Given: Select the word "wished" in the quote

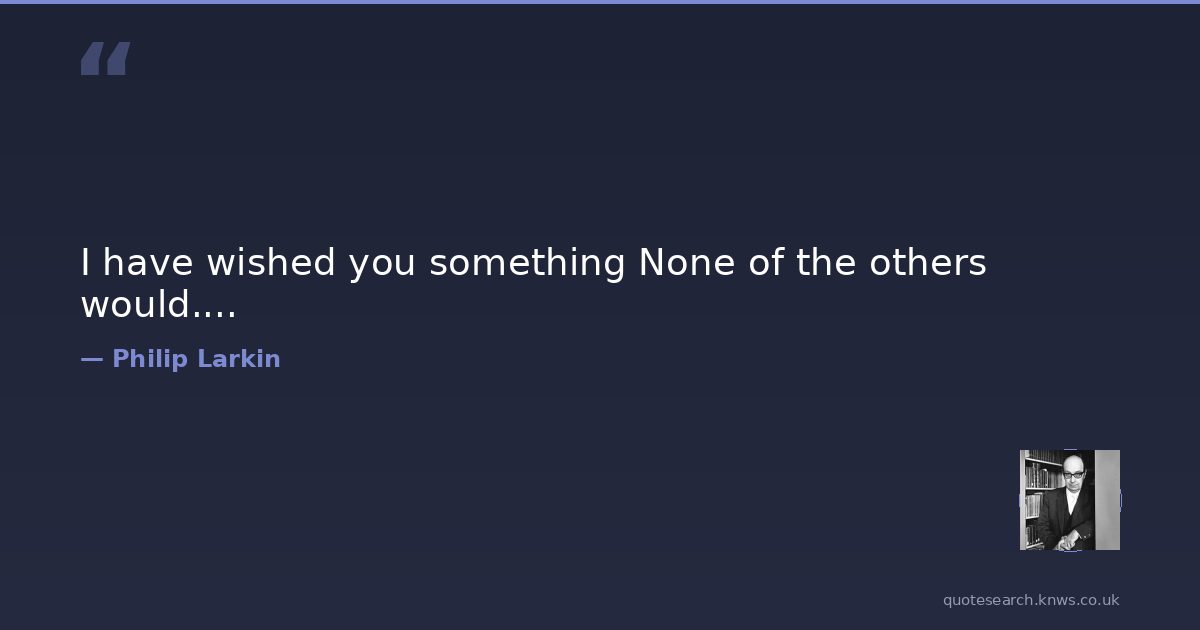Looking at the screenshot, I should point(272,263).
